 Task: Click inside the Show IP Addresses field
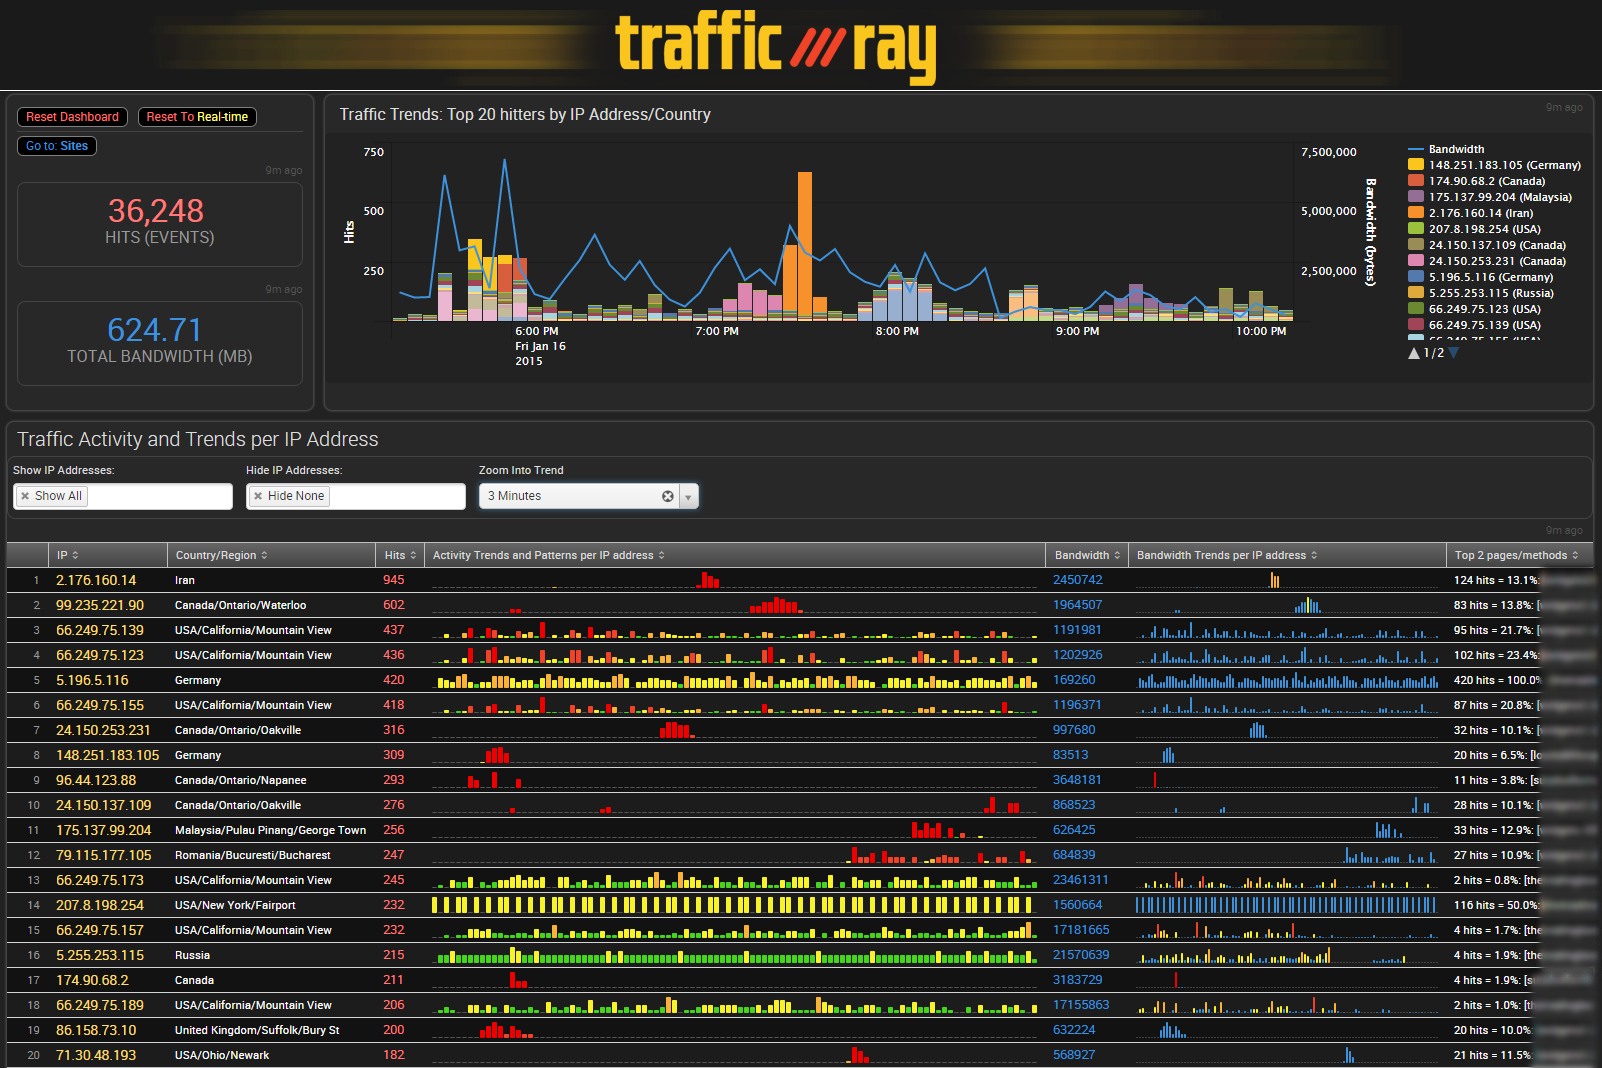click(123, 497)
